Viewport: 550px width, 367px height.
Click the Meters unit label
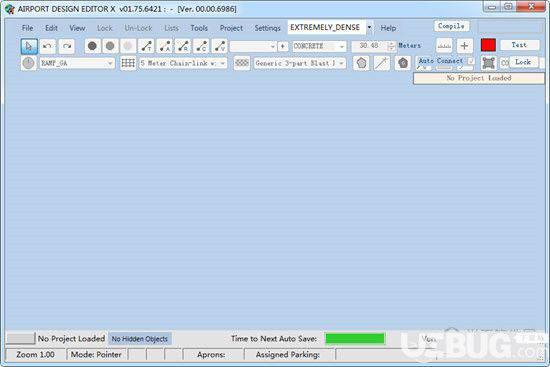[410, 46]
